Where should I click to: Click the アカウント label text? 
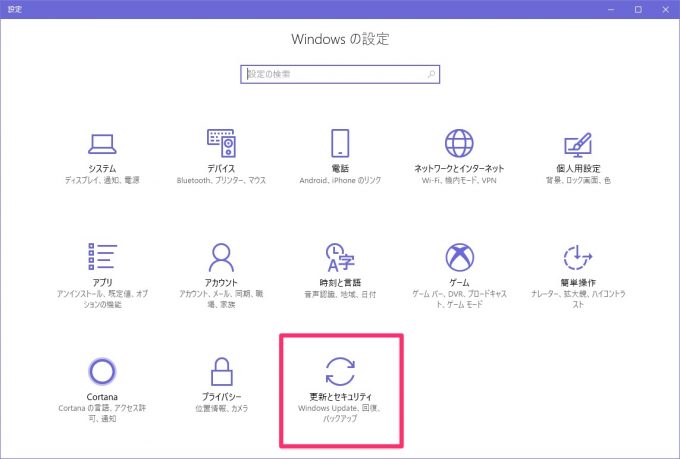tap(221, 282)
